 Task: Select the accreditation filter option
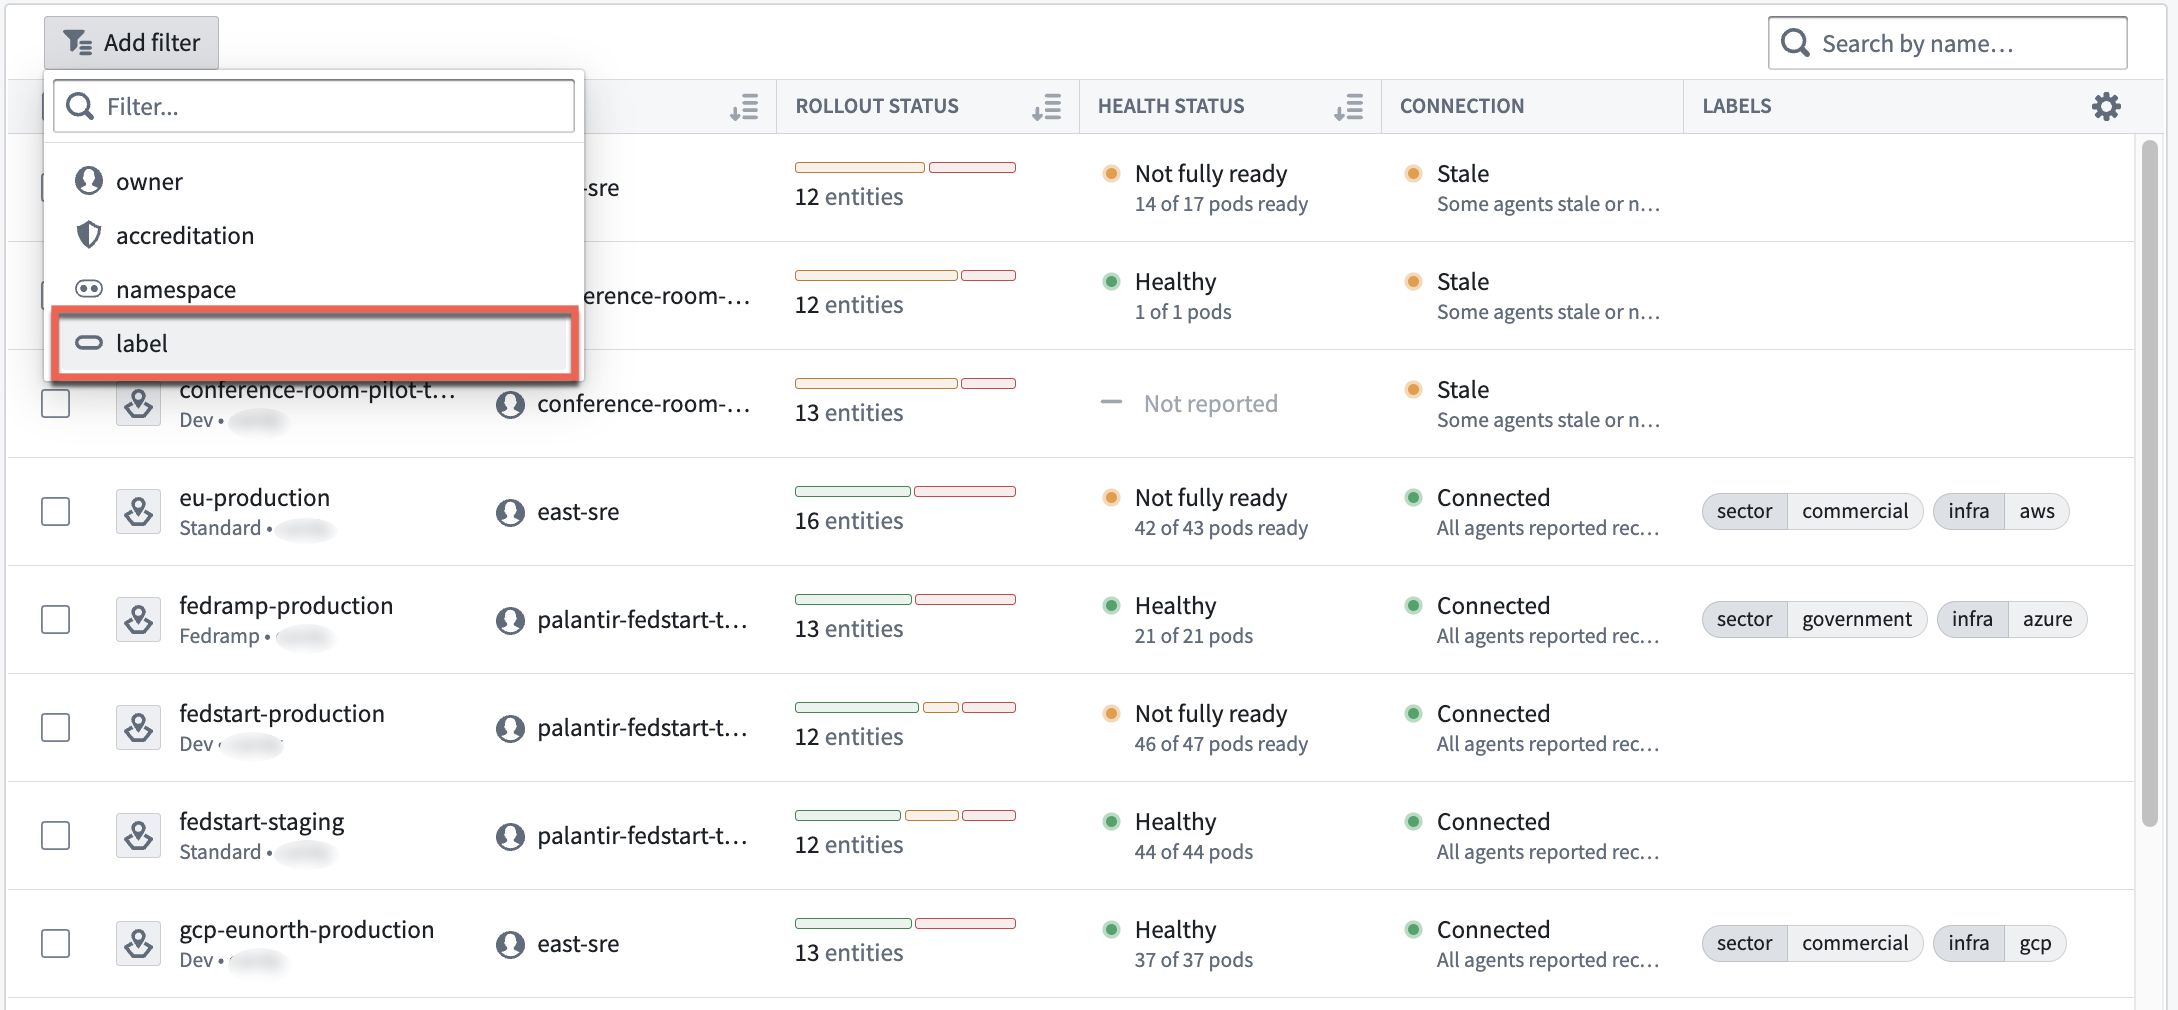coord(314,235)
